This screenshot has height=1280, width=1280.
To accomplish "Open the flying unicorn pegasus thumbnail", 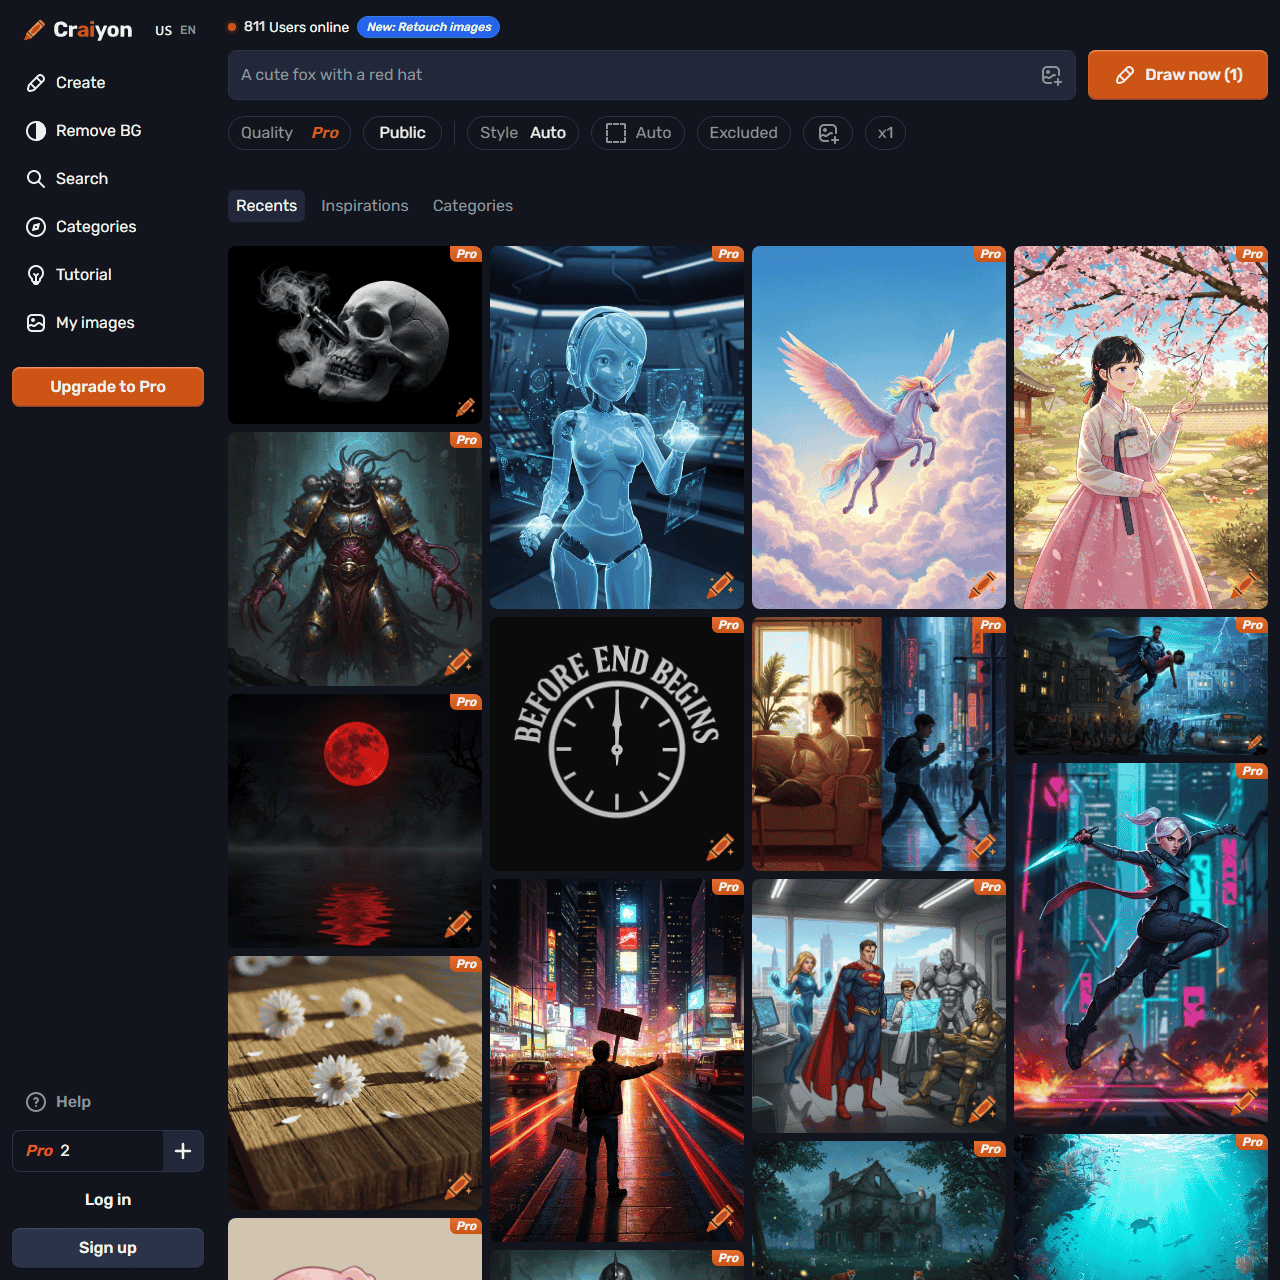I will [878, 427].
